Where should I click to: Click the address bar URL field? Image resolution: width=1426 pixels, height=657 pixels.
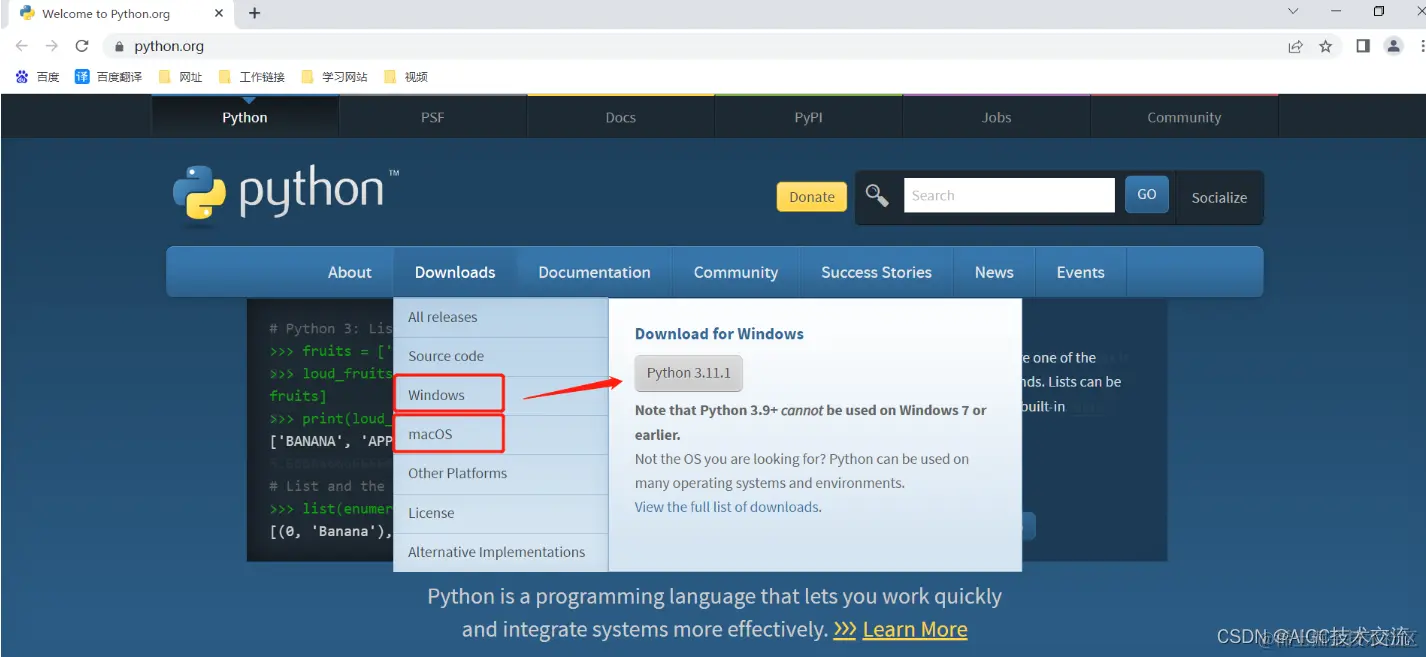coord(700,46)
